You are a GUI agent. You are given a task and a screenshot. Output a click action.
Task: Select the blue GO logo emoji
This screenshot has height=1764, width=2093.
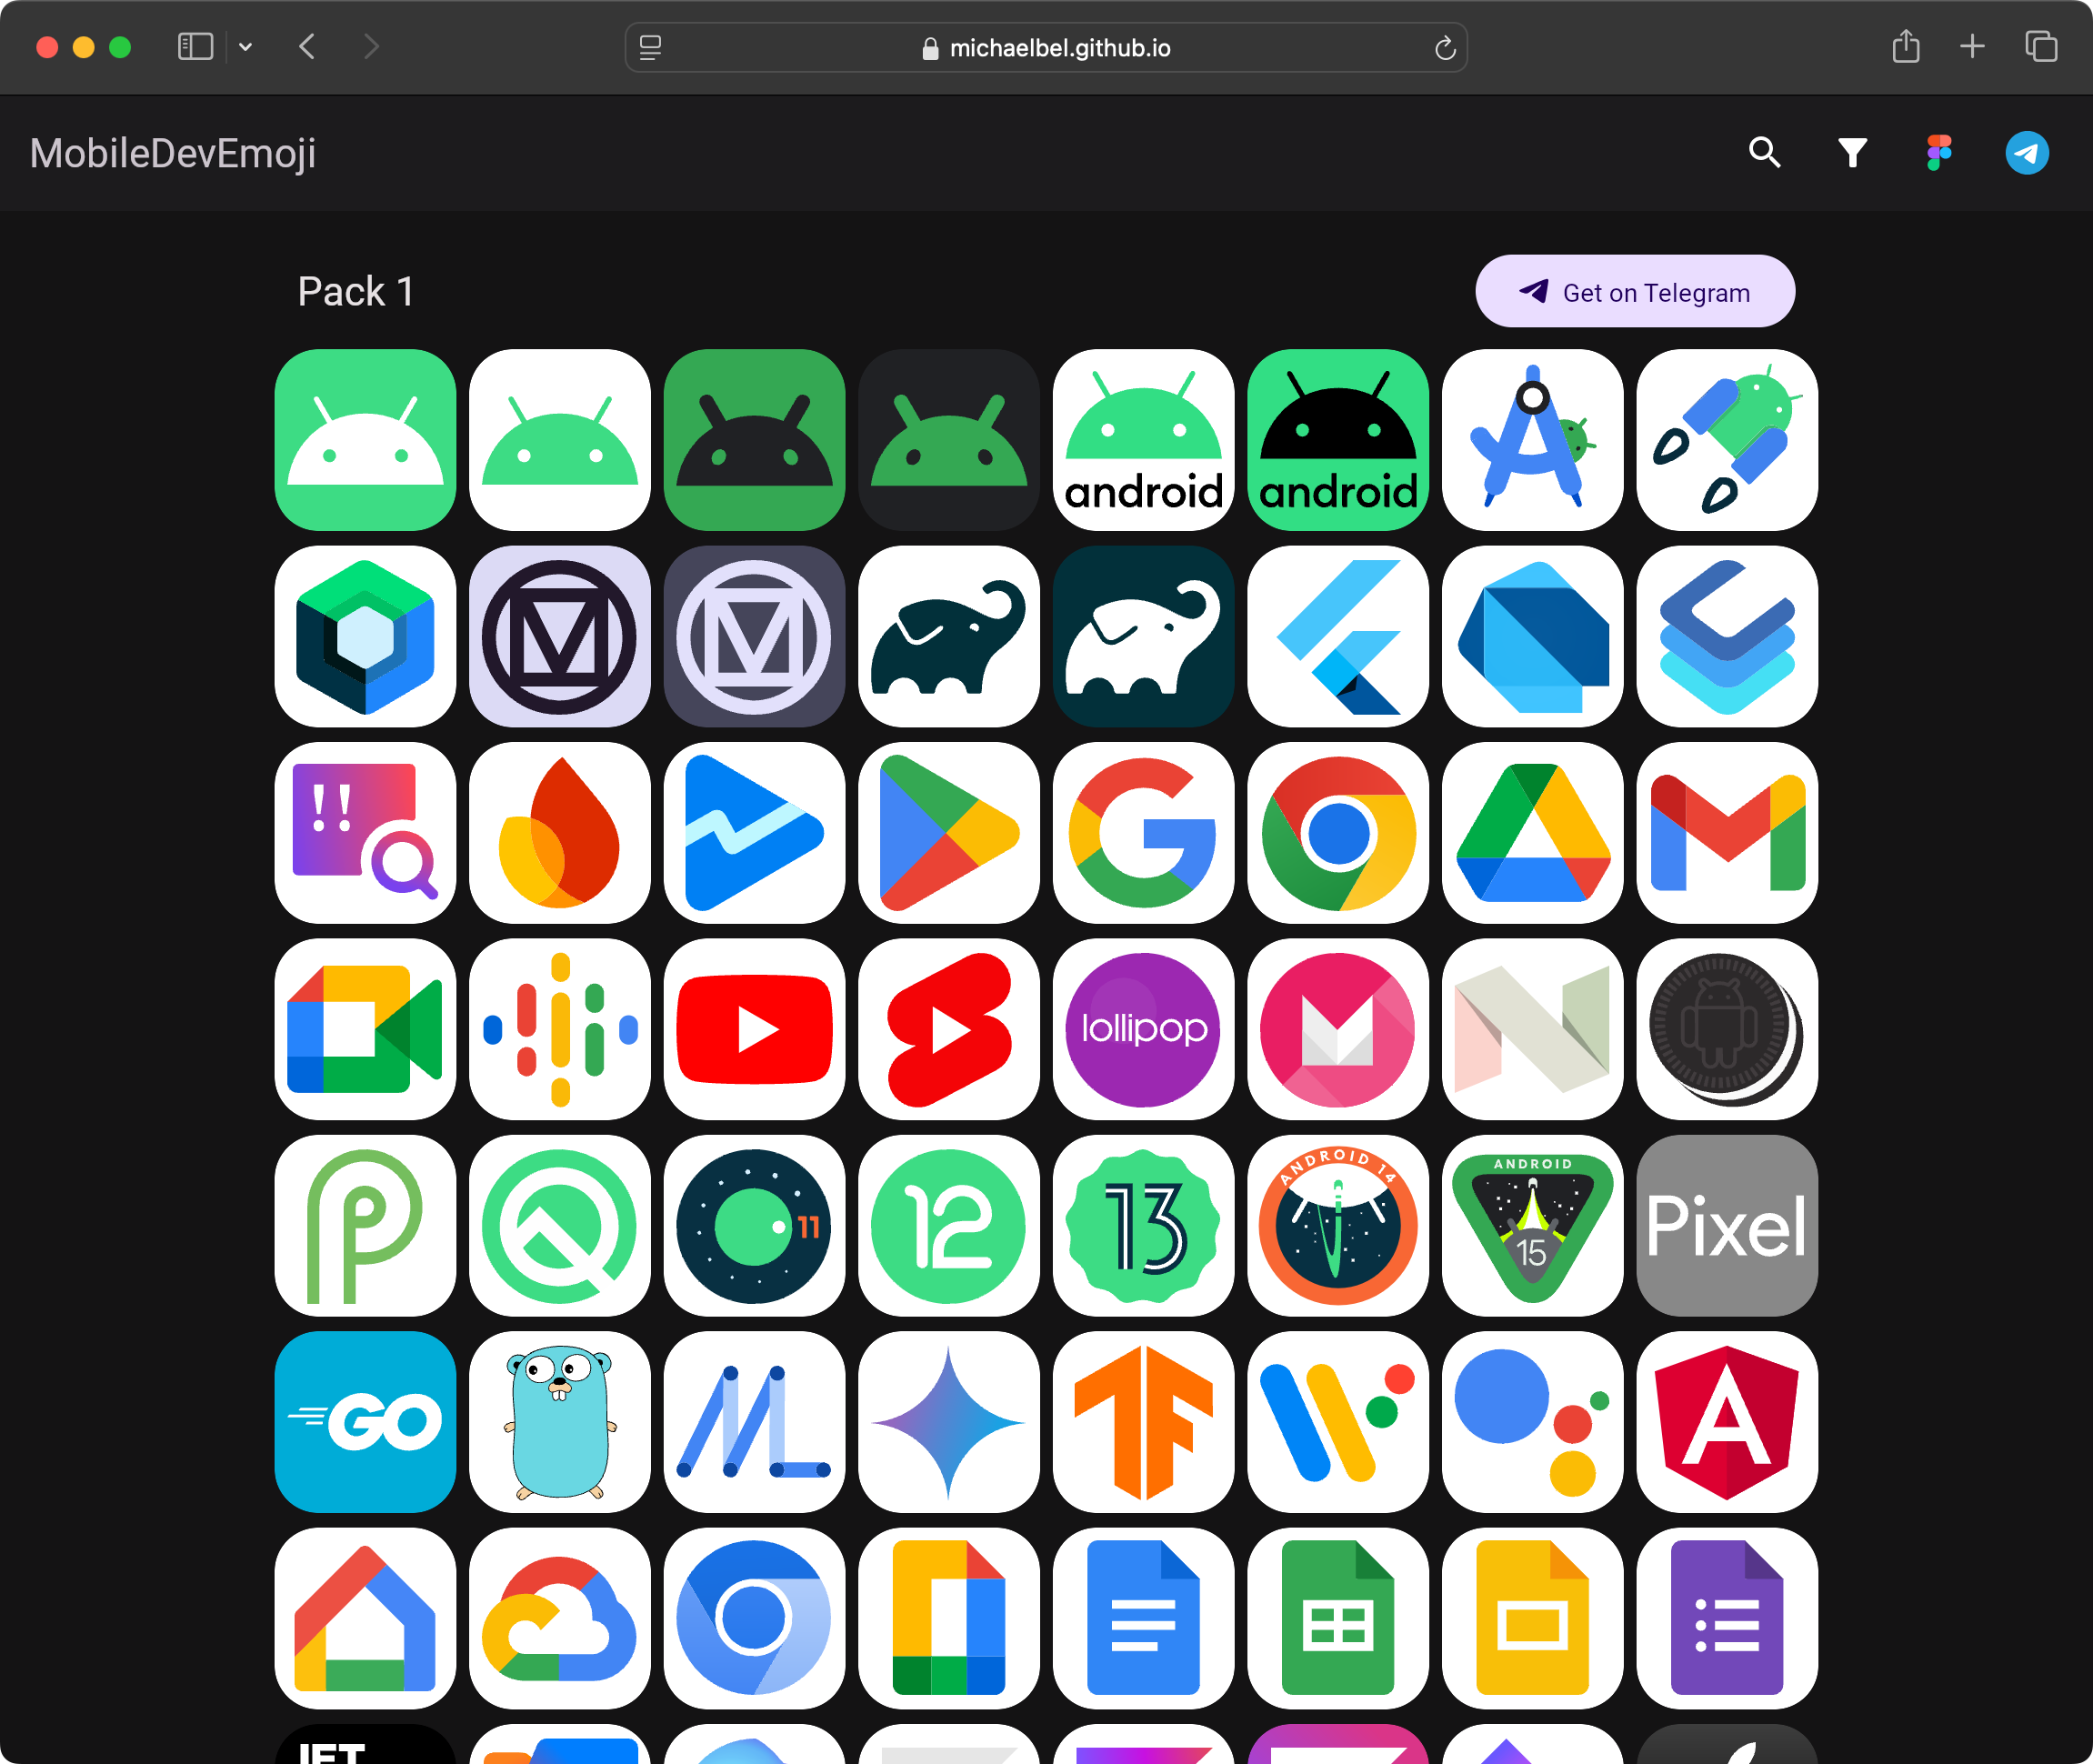pos(365,1422)
